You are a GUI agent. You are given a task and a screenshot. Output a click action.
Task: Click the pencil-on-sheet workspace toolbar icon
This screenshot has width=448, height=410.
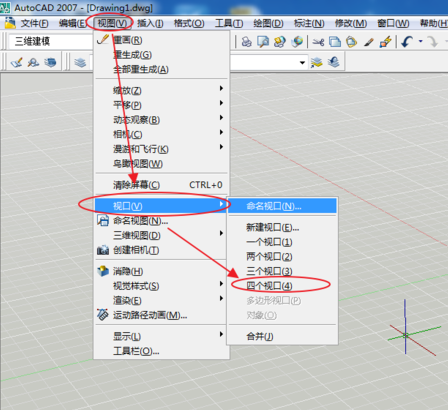click(17, 62)
